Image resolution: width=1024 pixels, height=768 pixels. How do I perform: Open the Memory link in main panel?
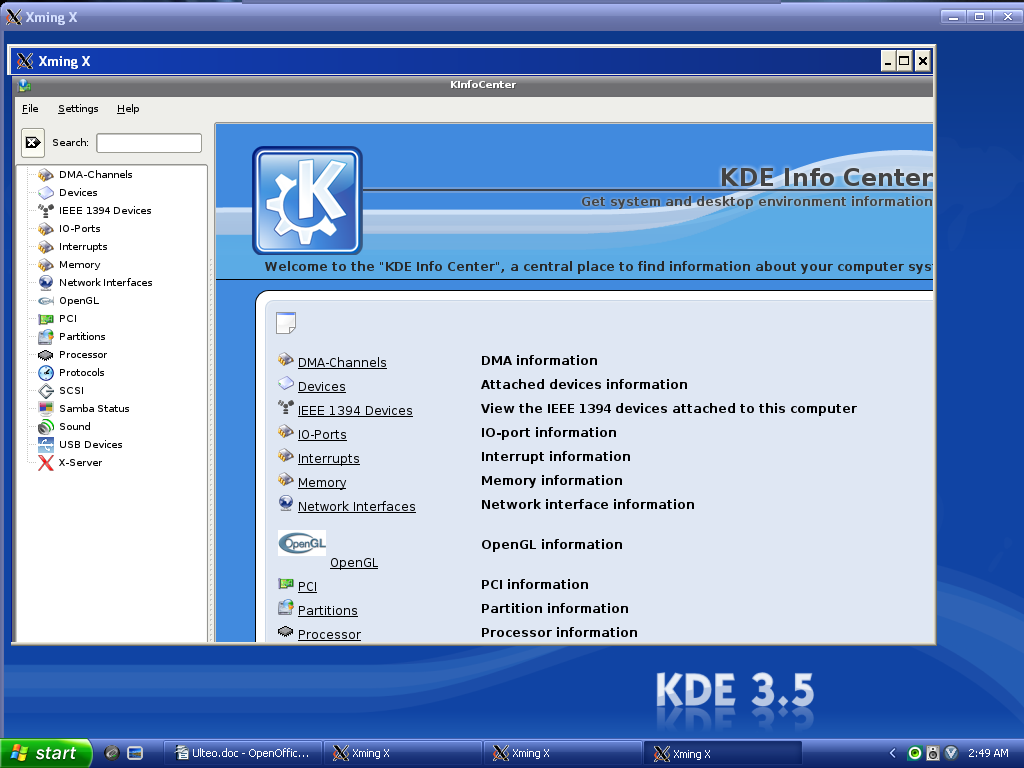[x=322, y=483]
